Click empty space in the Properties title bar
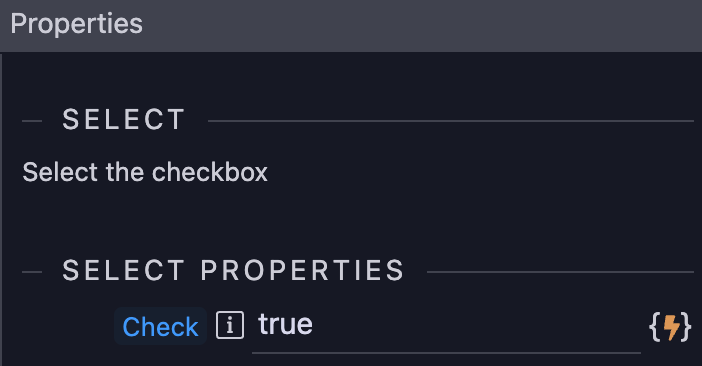702x366 pixels. (x=421, y=25)
